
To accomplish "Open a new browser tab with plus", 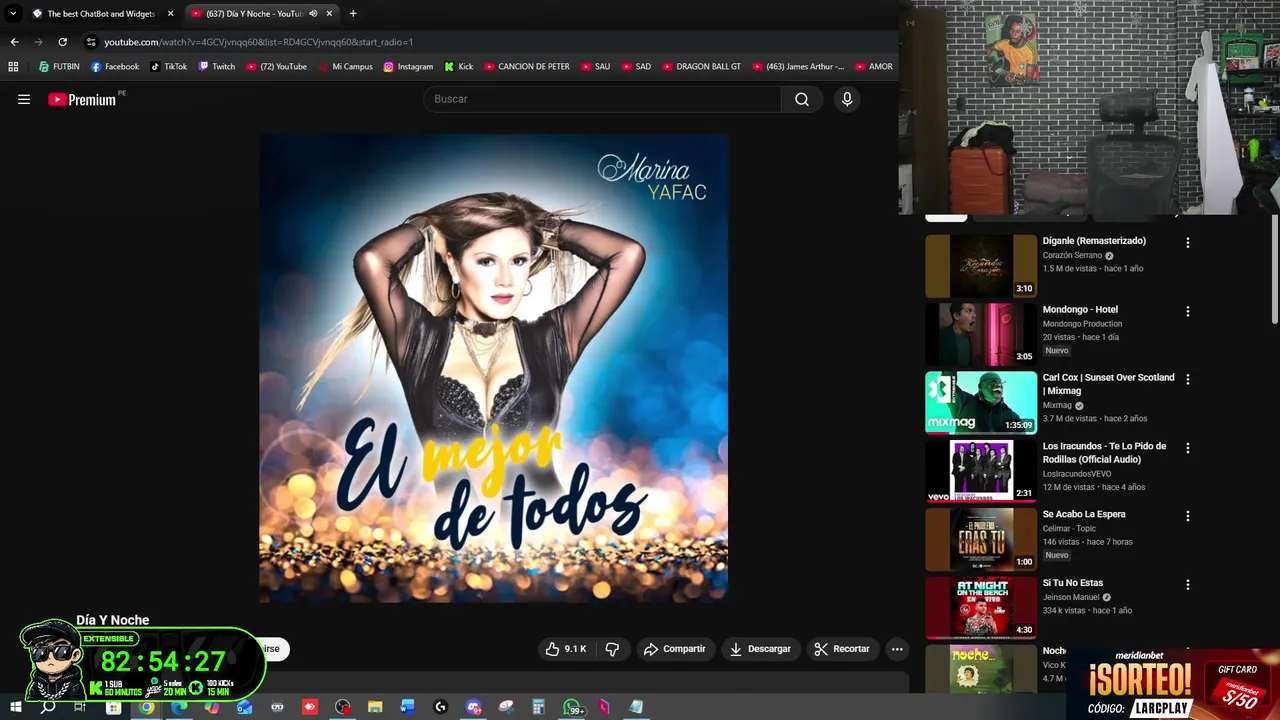I will (353, 14).
